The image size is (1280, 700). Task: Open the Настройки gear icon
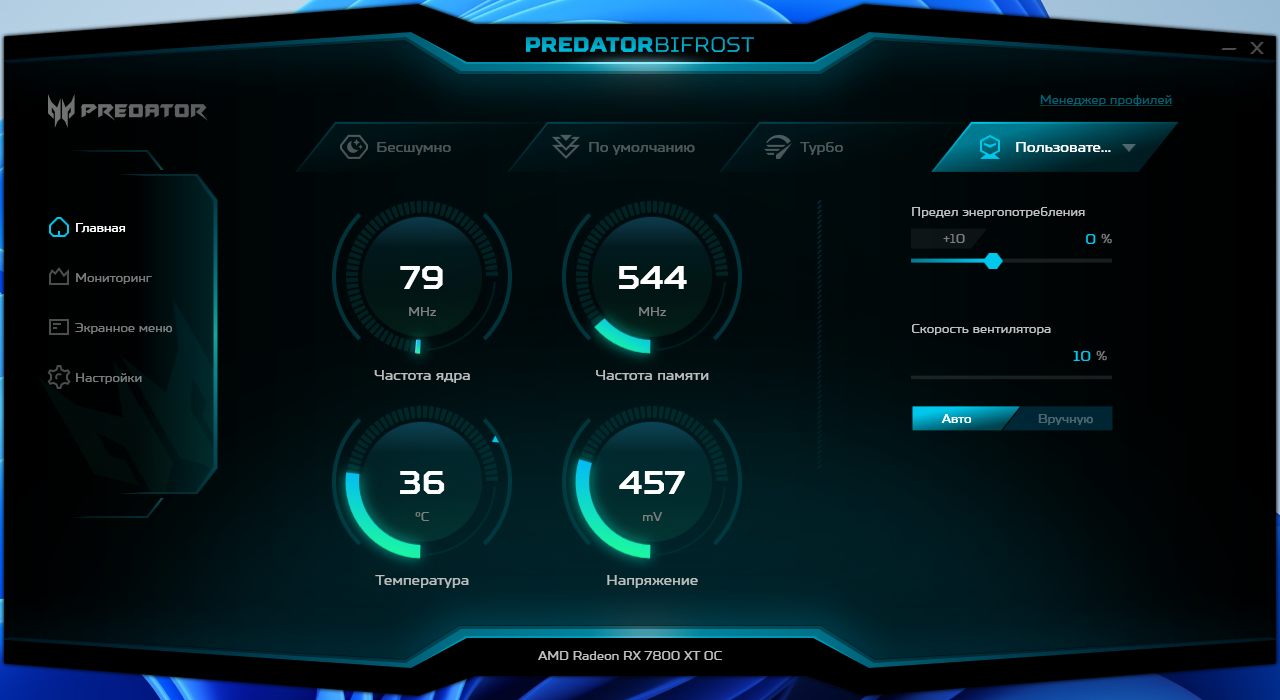tap(59, 377)
